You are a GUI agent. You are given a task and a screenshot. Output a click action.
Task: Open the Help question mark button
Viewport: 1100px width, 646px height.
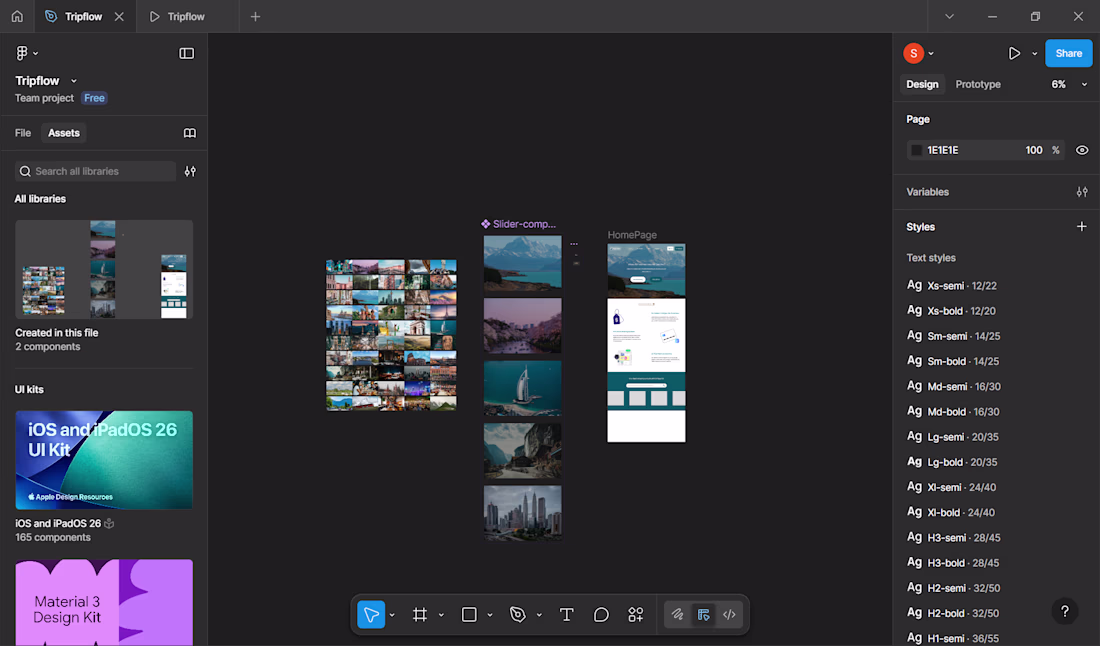(x=1064, y=611)
